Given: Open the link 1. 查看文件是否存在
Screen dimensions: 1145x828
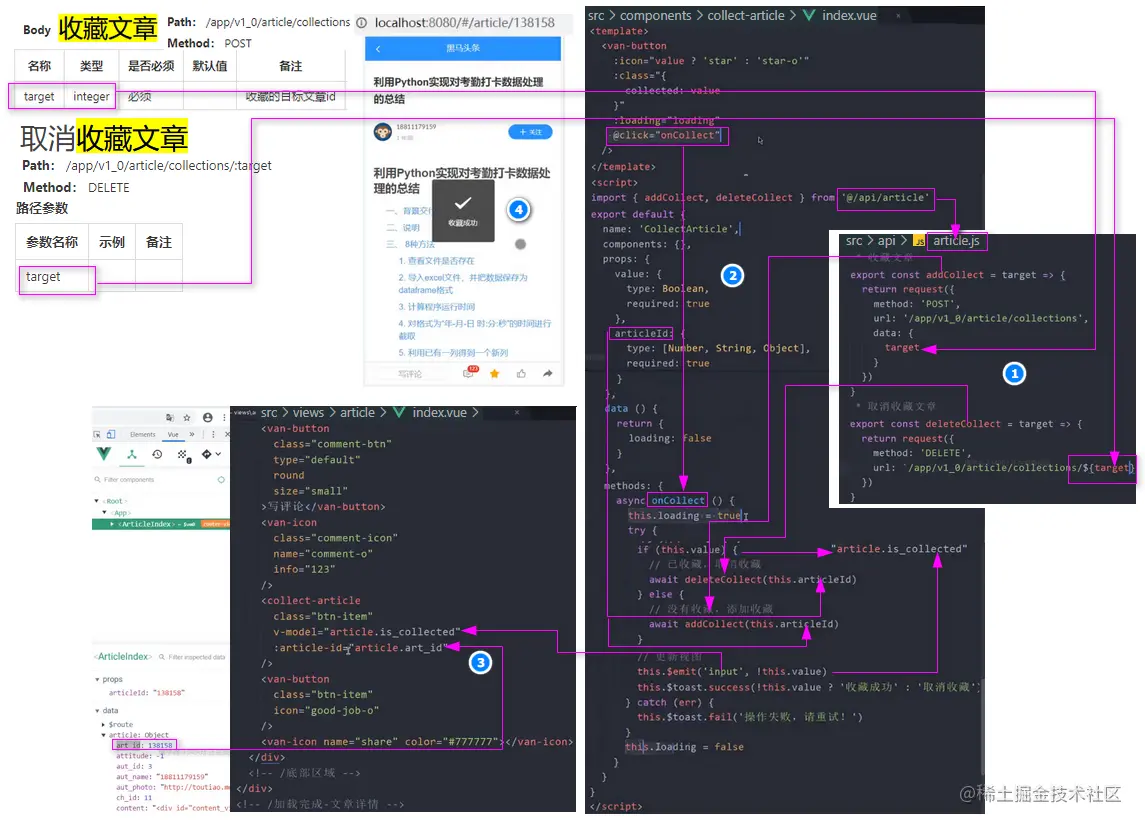Looking at the screenshot, I should tap(437, 261).
